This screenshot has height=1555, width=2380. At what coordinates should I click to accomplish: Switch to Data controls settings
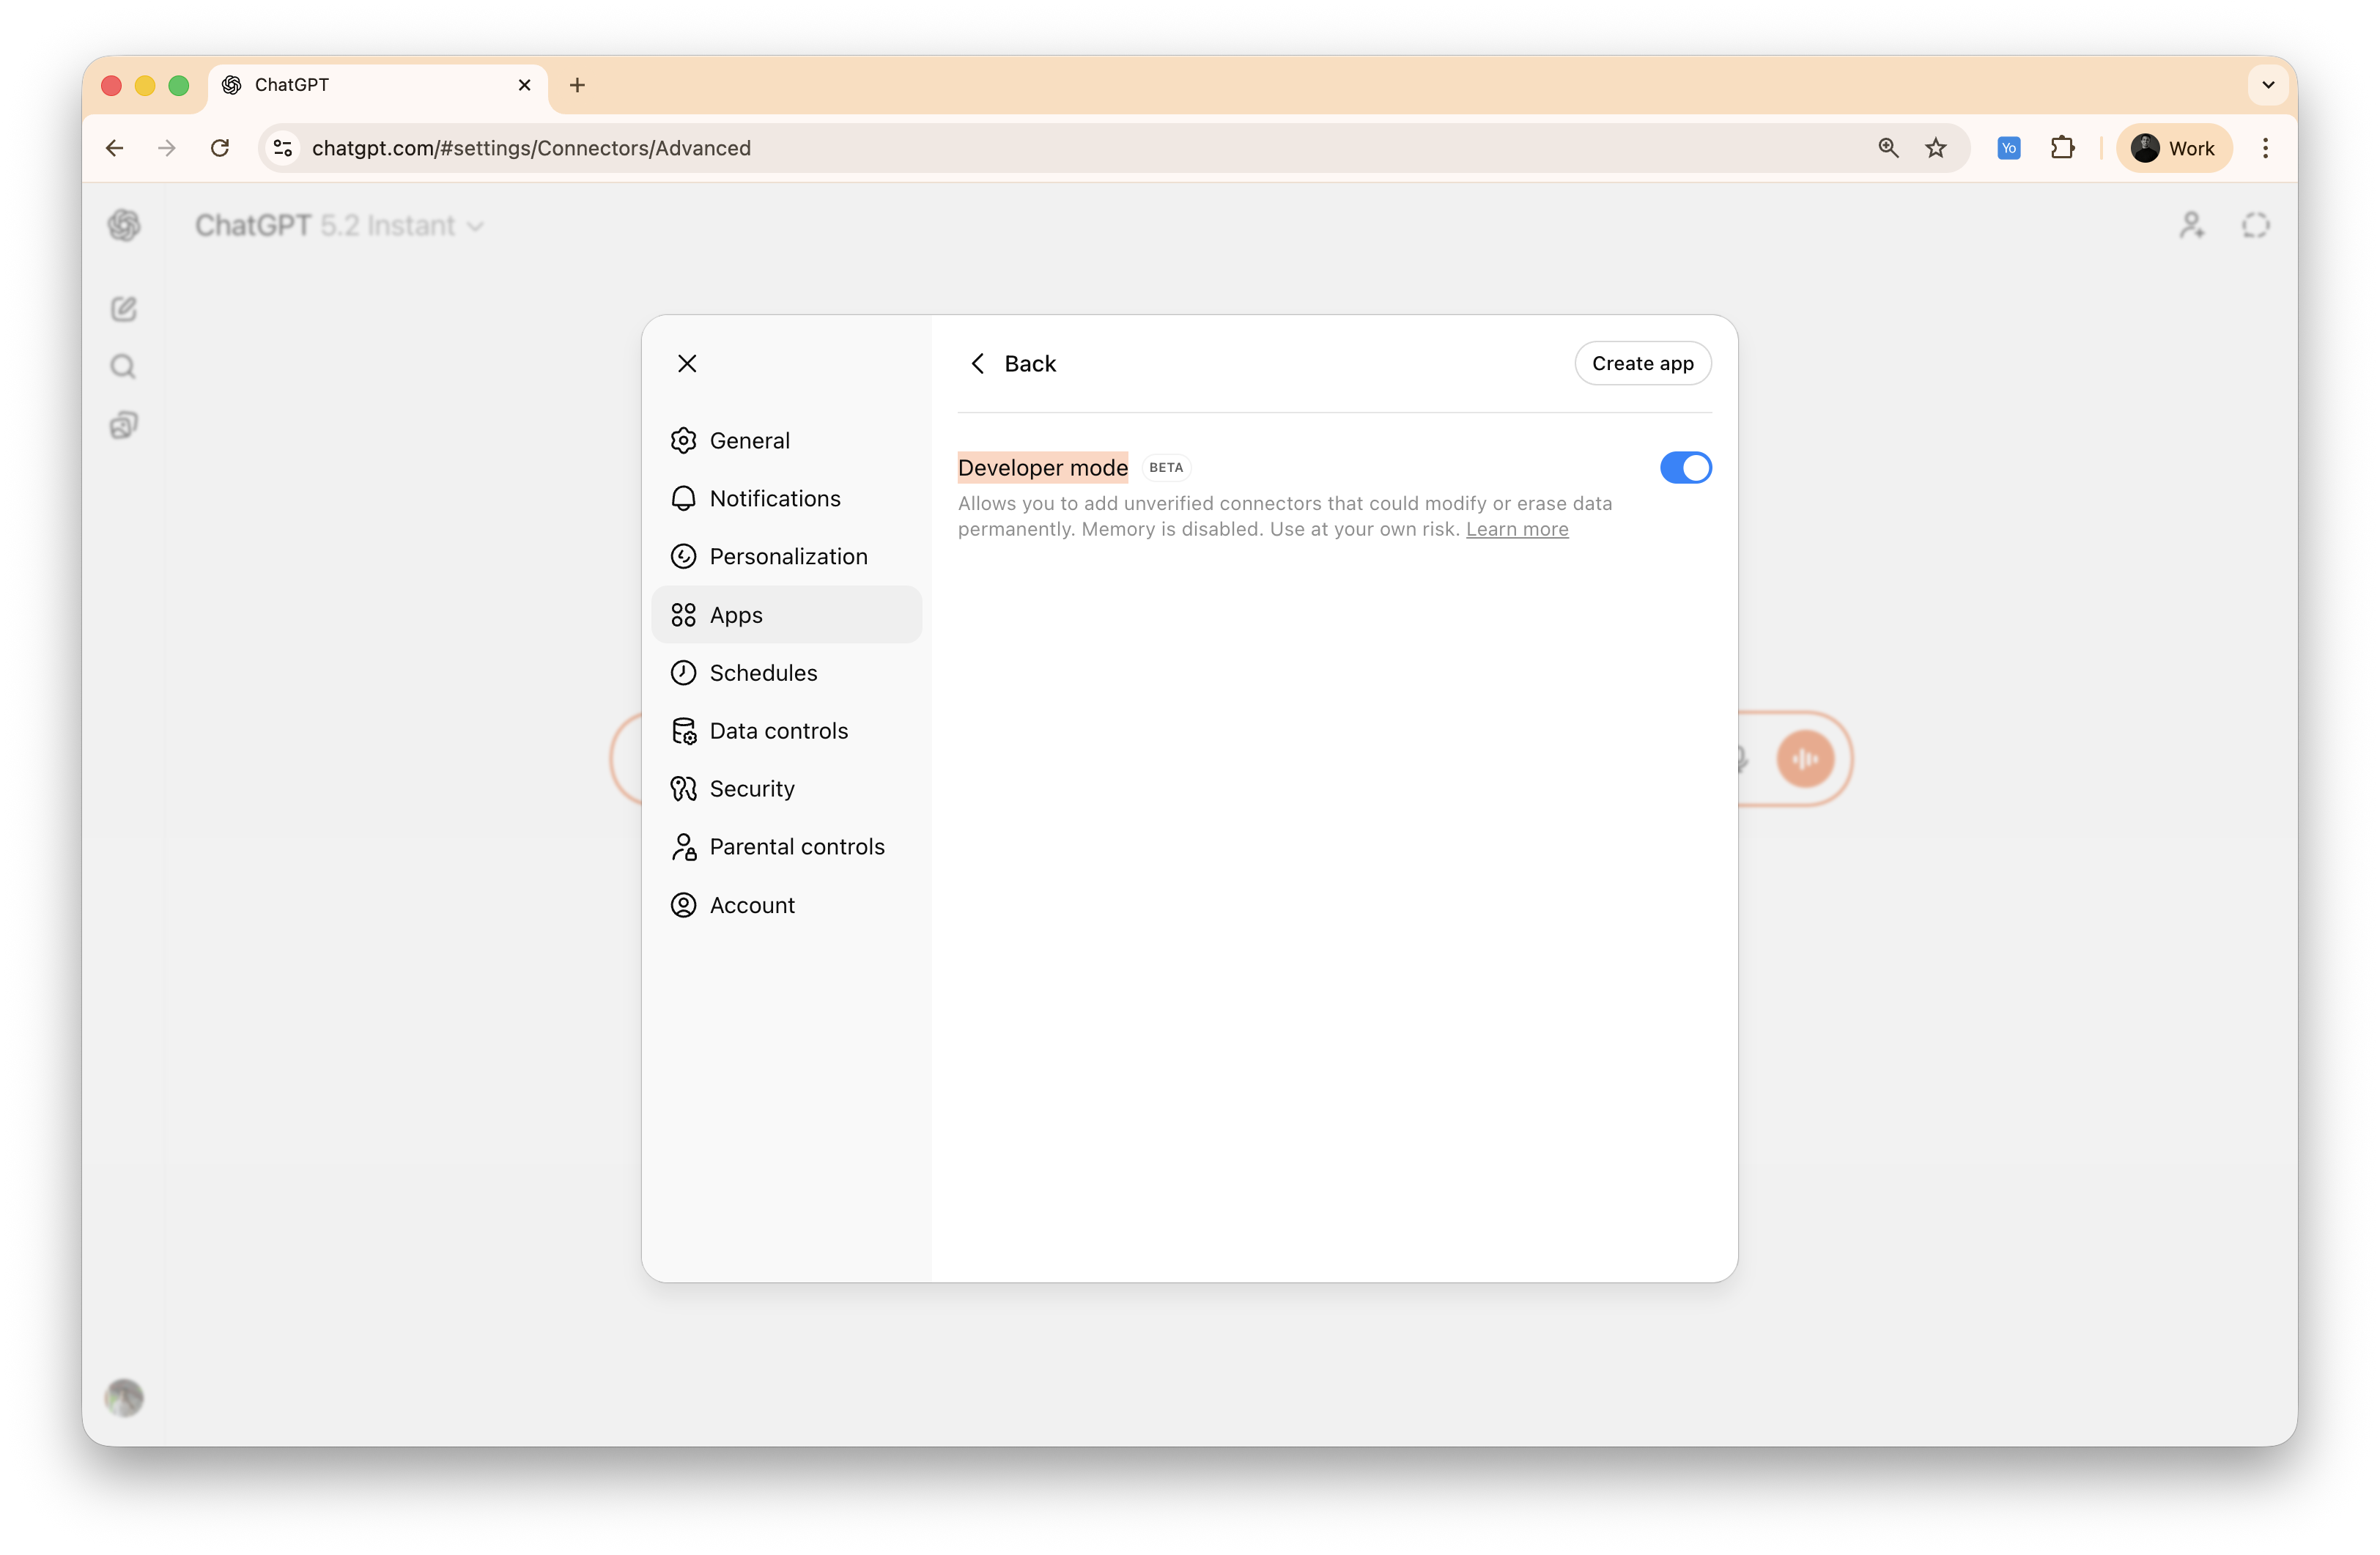click(778, 730)
